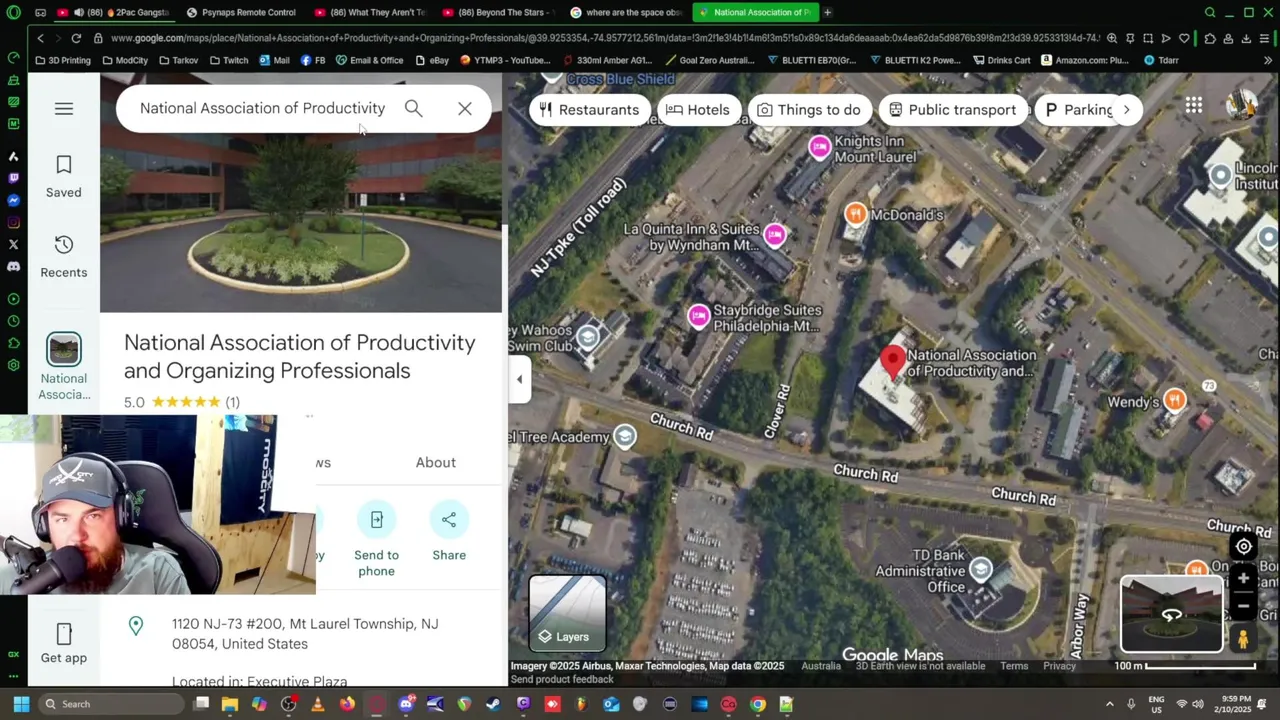Select the Things to do chip
The width and height of the screenshot is (1280, 720).
point(808,110)
